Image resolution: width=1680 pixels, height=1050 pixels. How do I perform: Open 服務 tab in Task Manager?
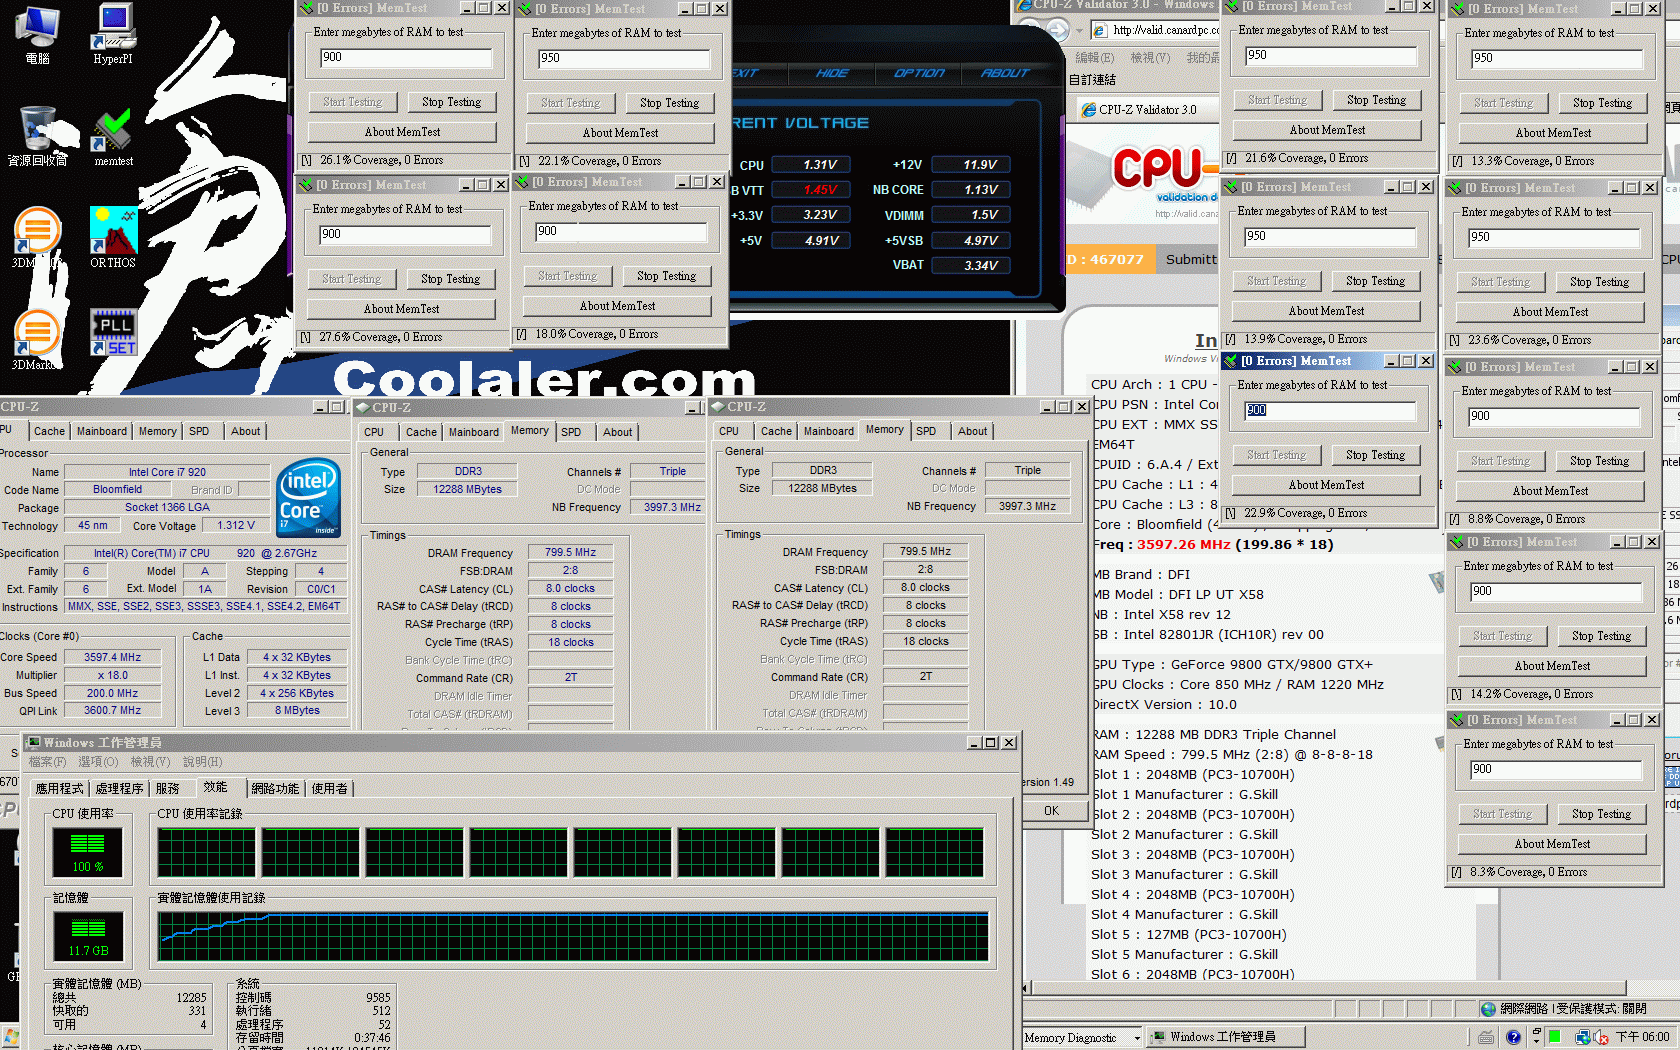pos(167,788)
